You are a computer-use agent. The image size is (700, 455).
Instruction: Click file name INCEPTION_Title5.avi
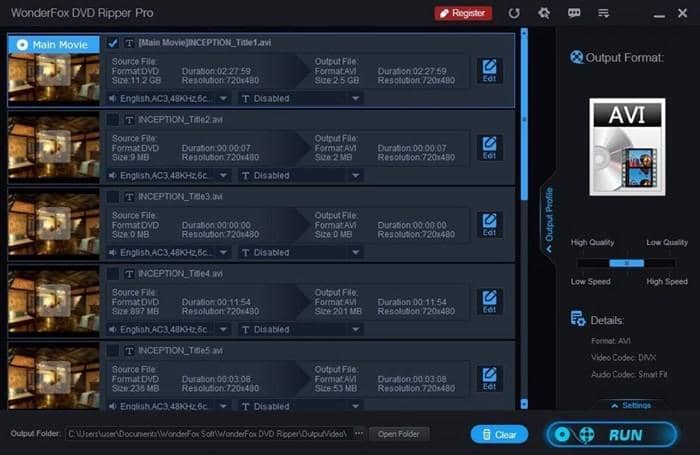[x=180, y=351]
